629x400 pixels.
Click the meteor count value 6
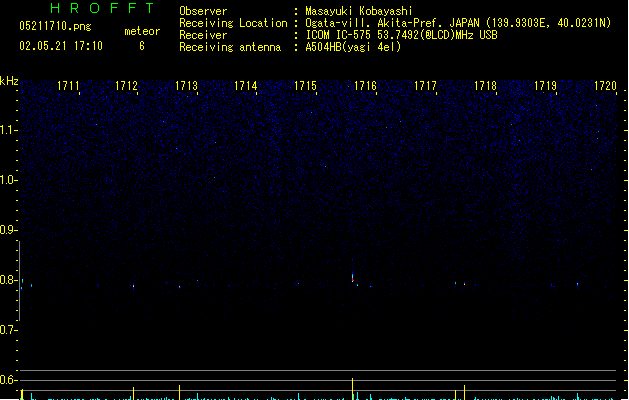pyautogui.click(x=142, y=46)
